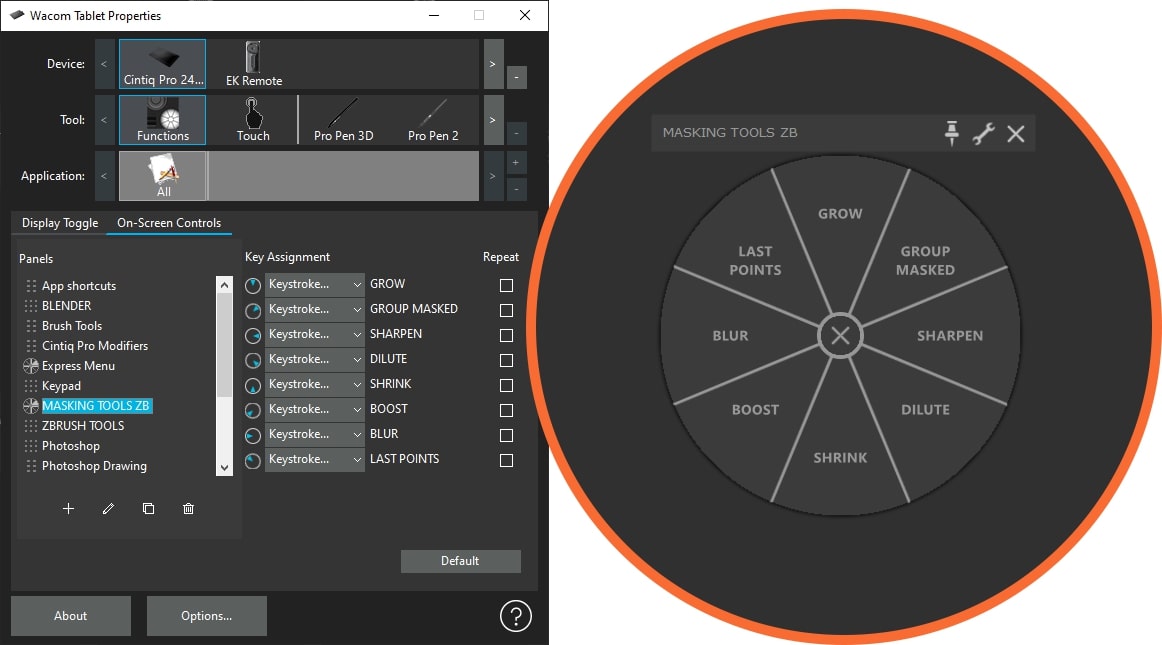
Task: Edit selected panel with pencil icon
Action: pyautogui.click(x=108, y=509)
